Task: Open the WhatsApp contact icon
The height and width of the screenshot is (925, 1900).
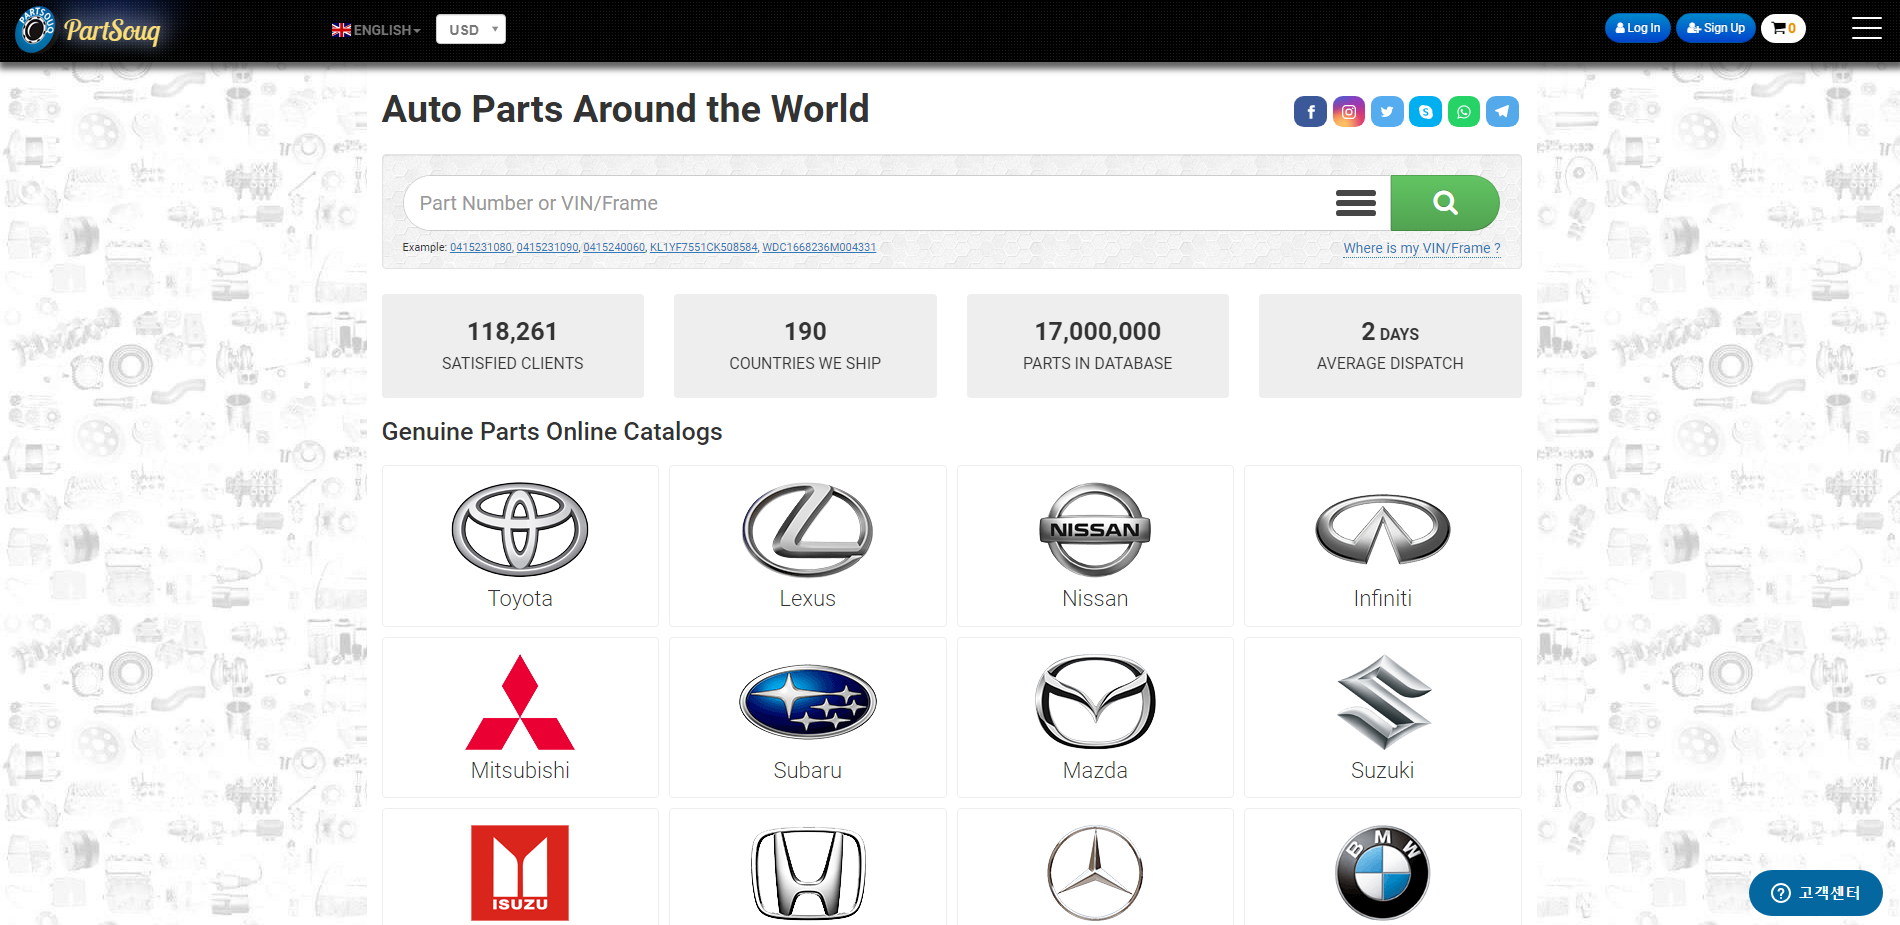Action: (x=1464, y=112)
